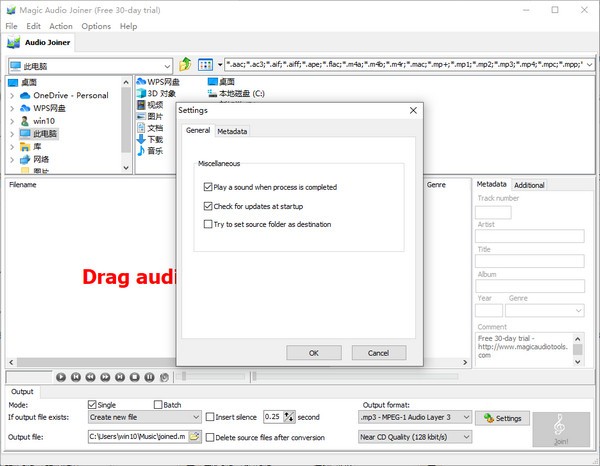The height and width of the screenshot is (466, 600).
Task: Select the 图片 folder in file list
Action: tap(150, 116)
